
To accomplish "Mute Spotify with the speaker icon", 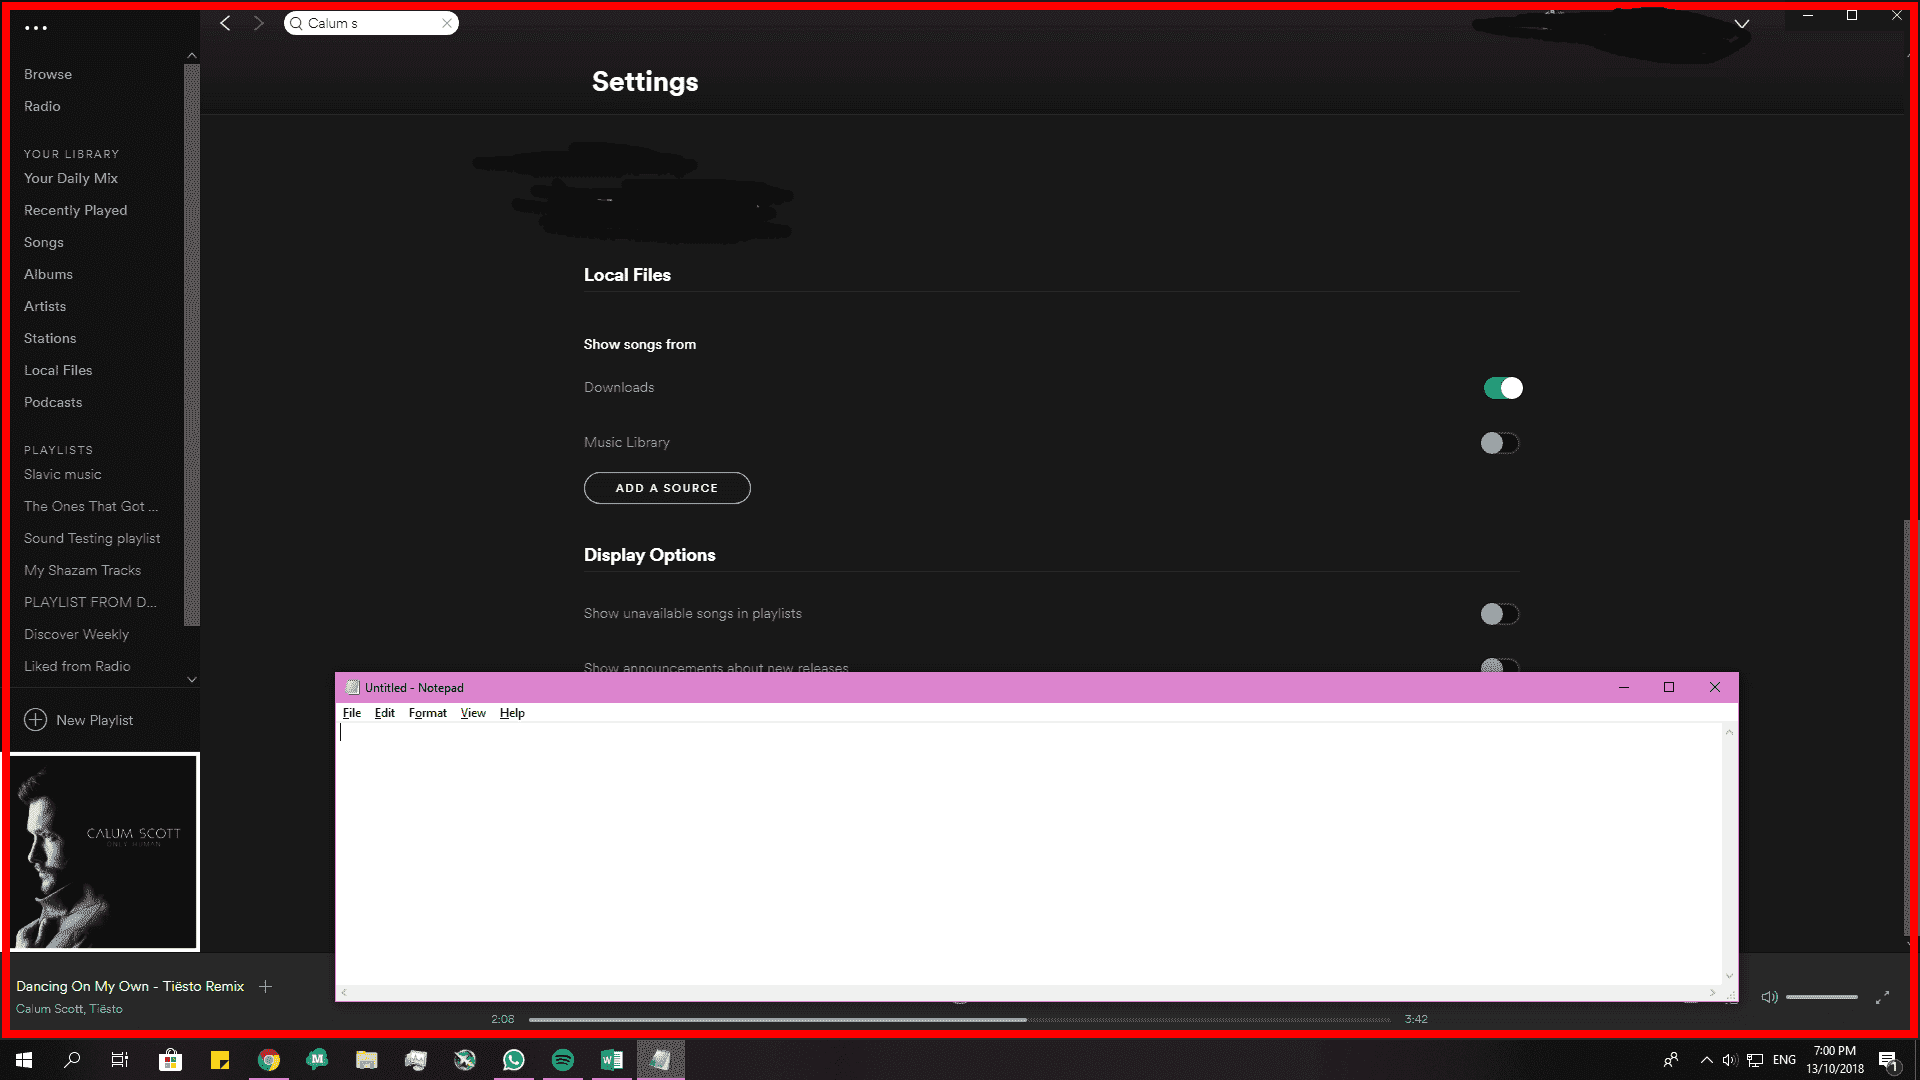I will coord(1769,997).
